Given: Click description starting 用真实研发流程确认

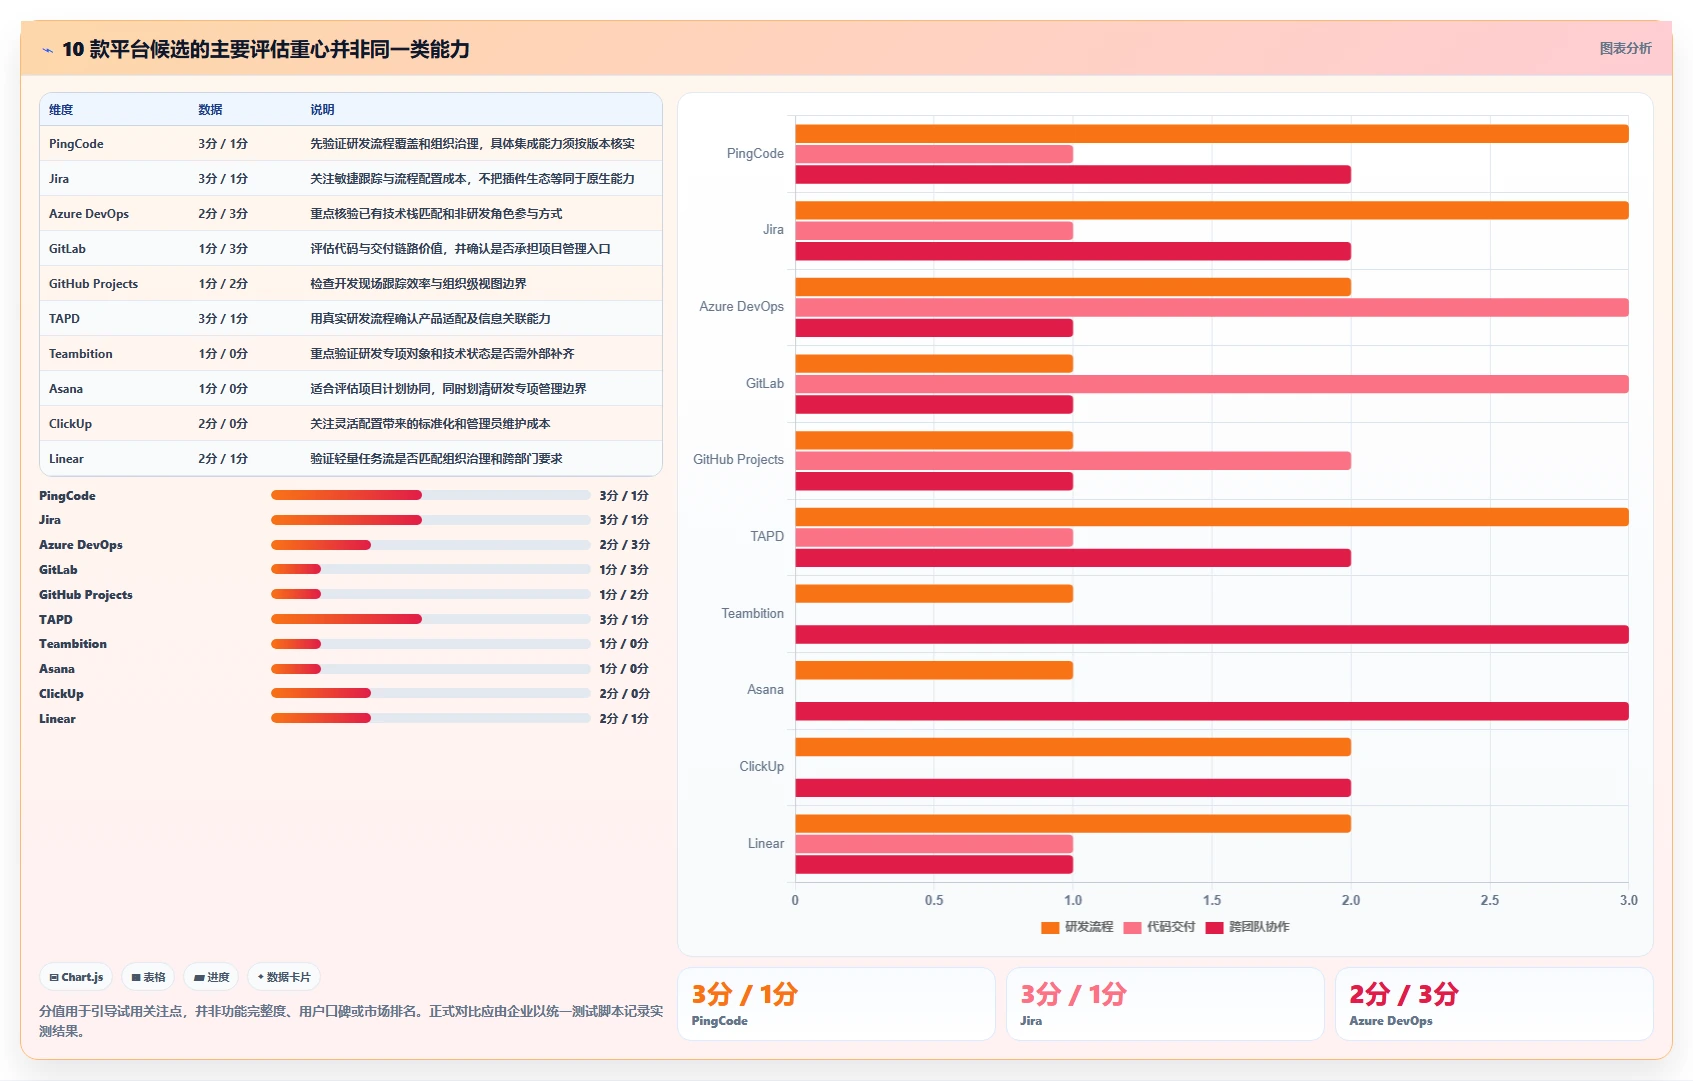Looking at the screenshot, I should [430, 319].
